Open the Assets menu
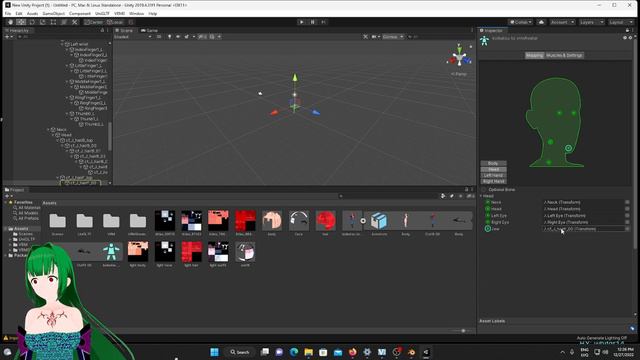 [32, 13]
